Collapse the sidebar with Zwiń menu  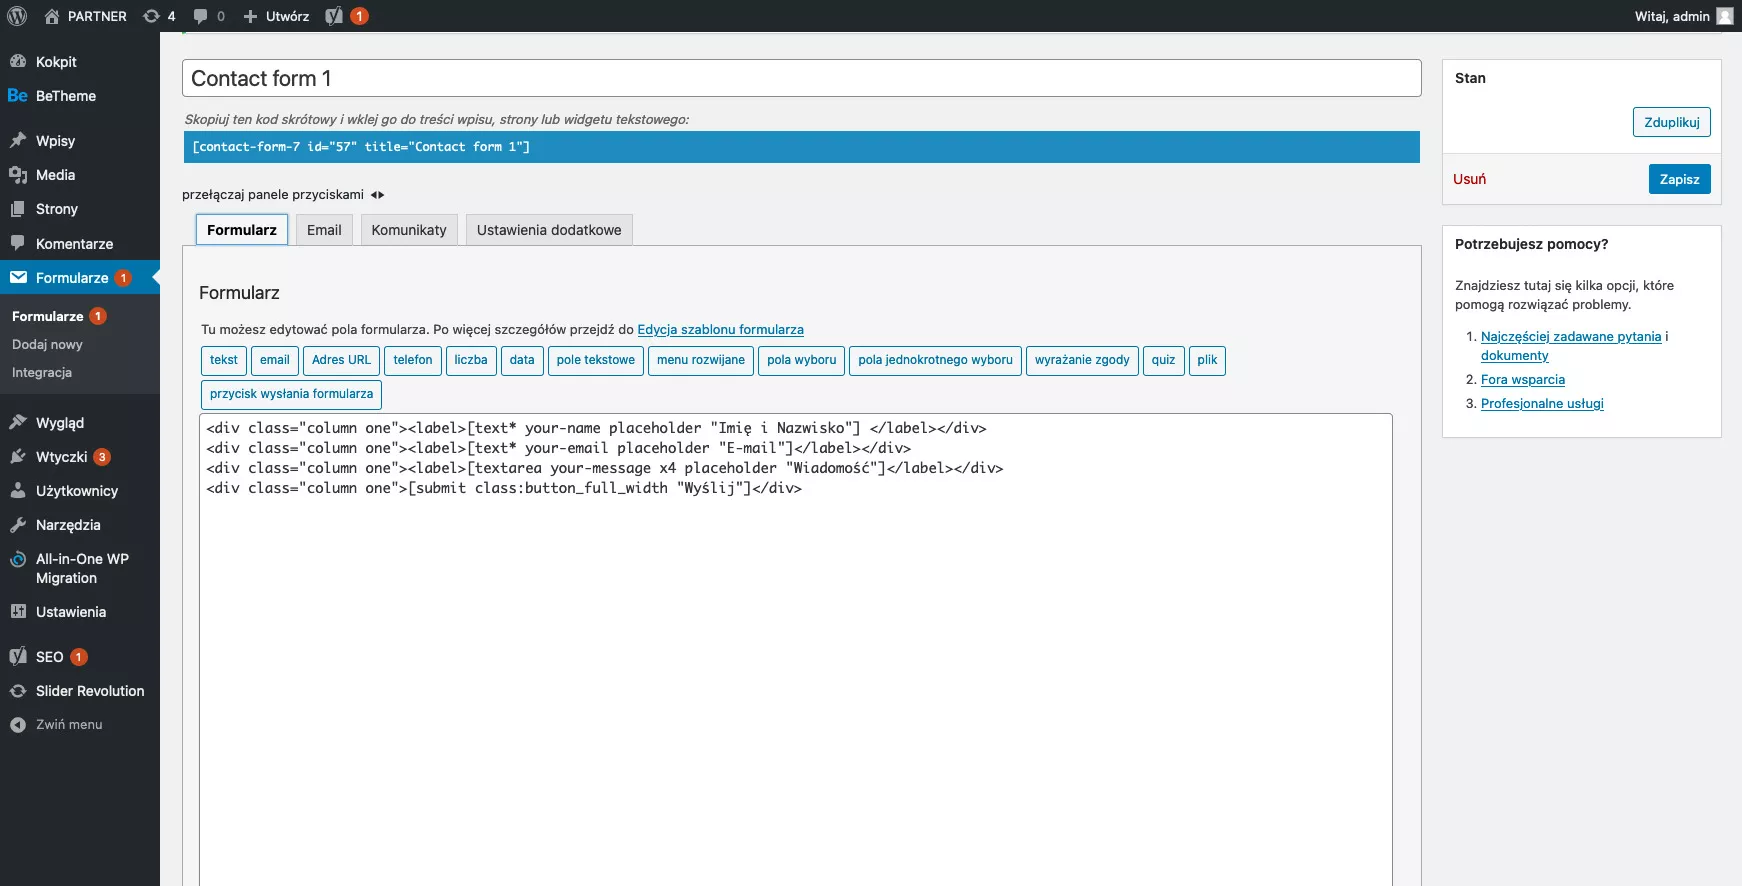coord(68,725)
